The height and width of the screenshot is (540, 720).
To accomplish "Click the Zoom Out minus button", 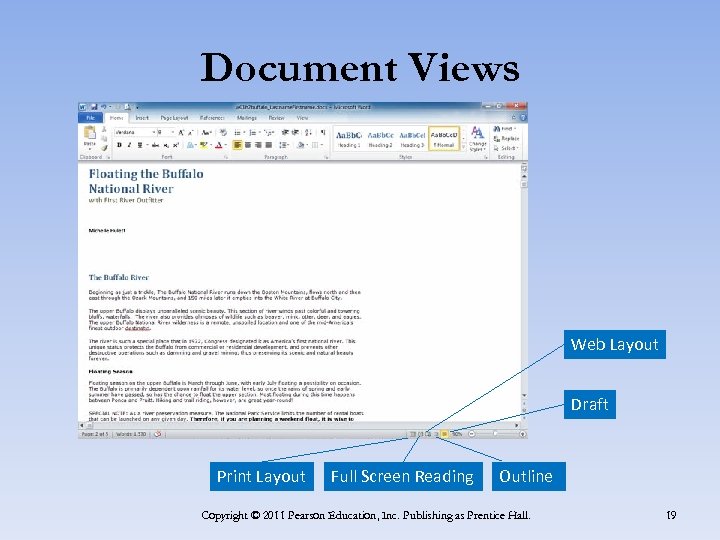I will 471,434.
